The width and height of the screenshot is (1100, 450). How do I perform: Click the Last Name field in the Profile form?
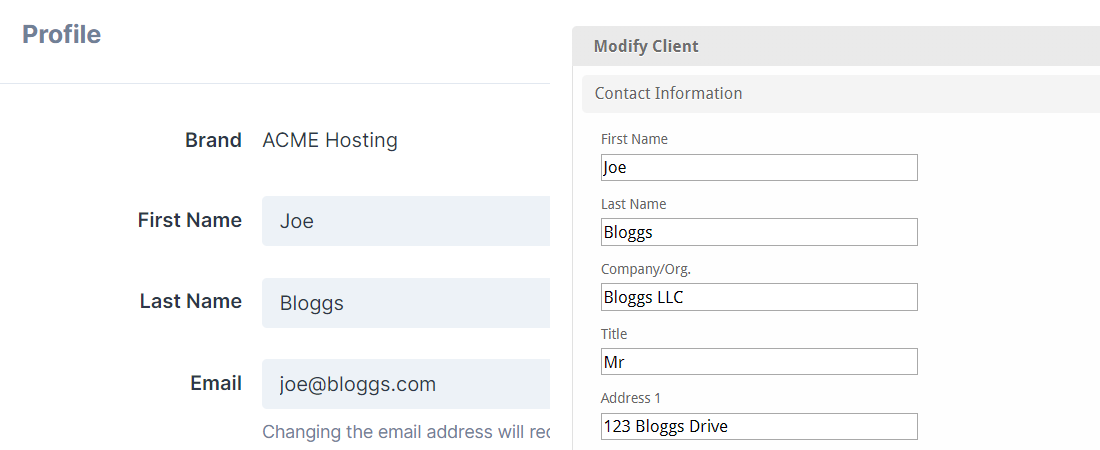coord(405,303)
